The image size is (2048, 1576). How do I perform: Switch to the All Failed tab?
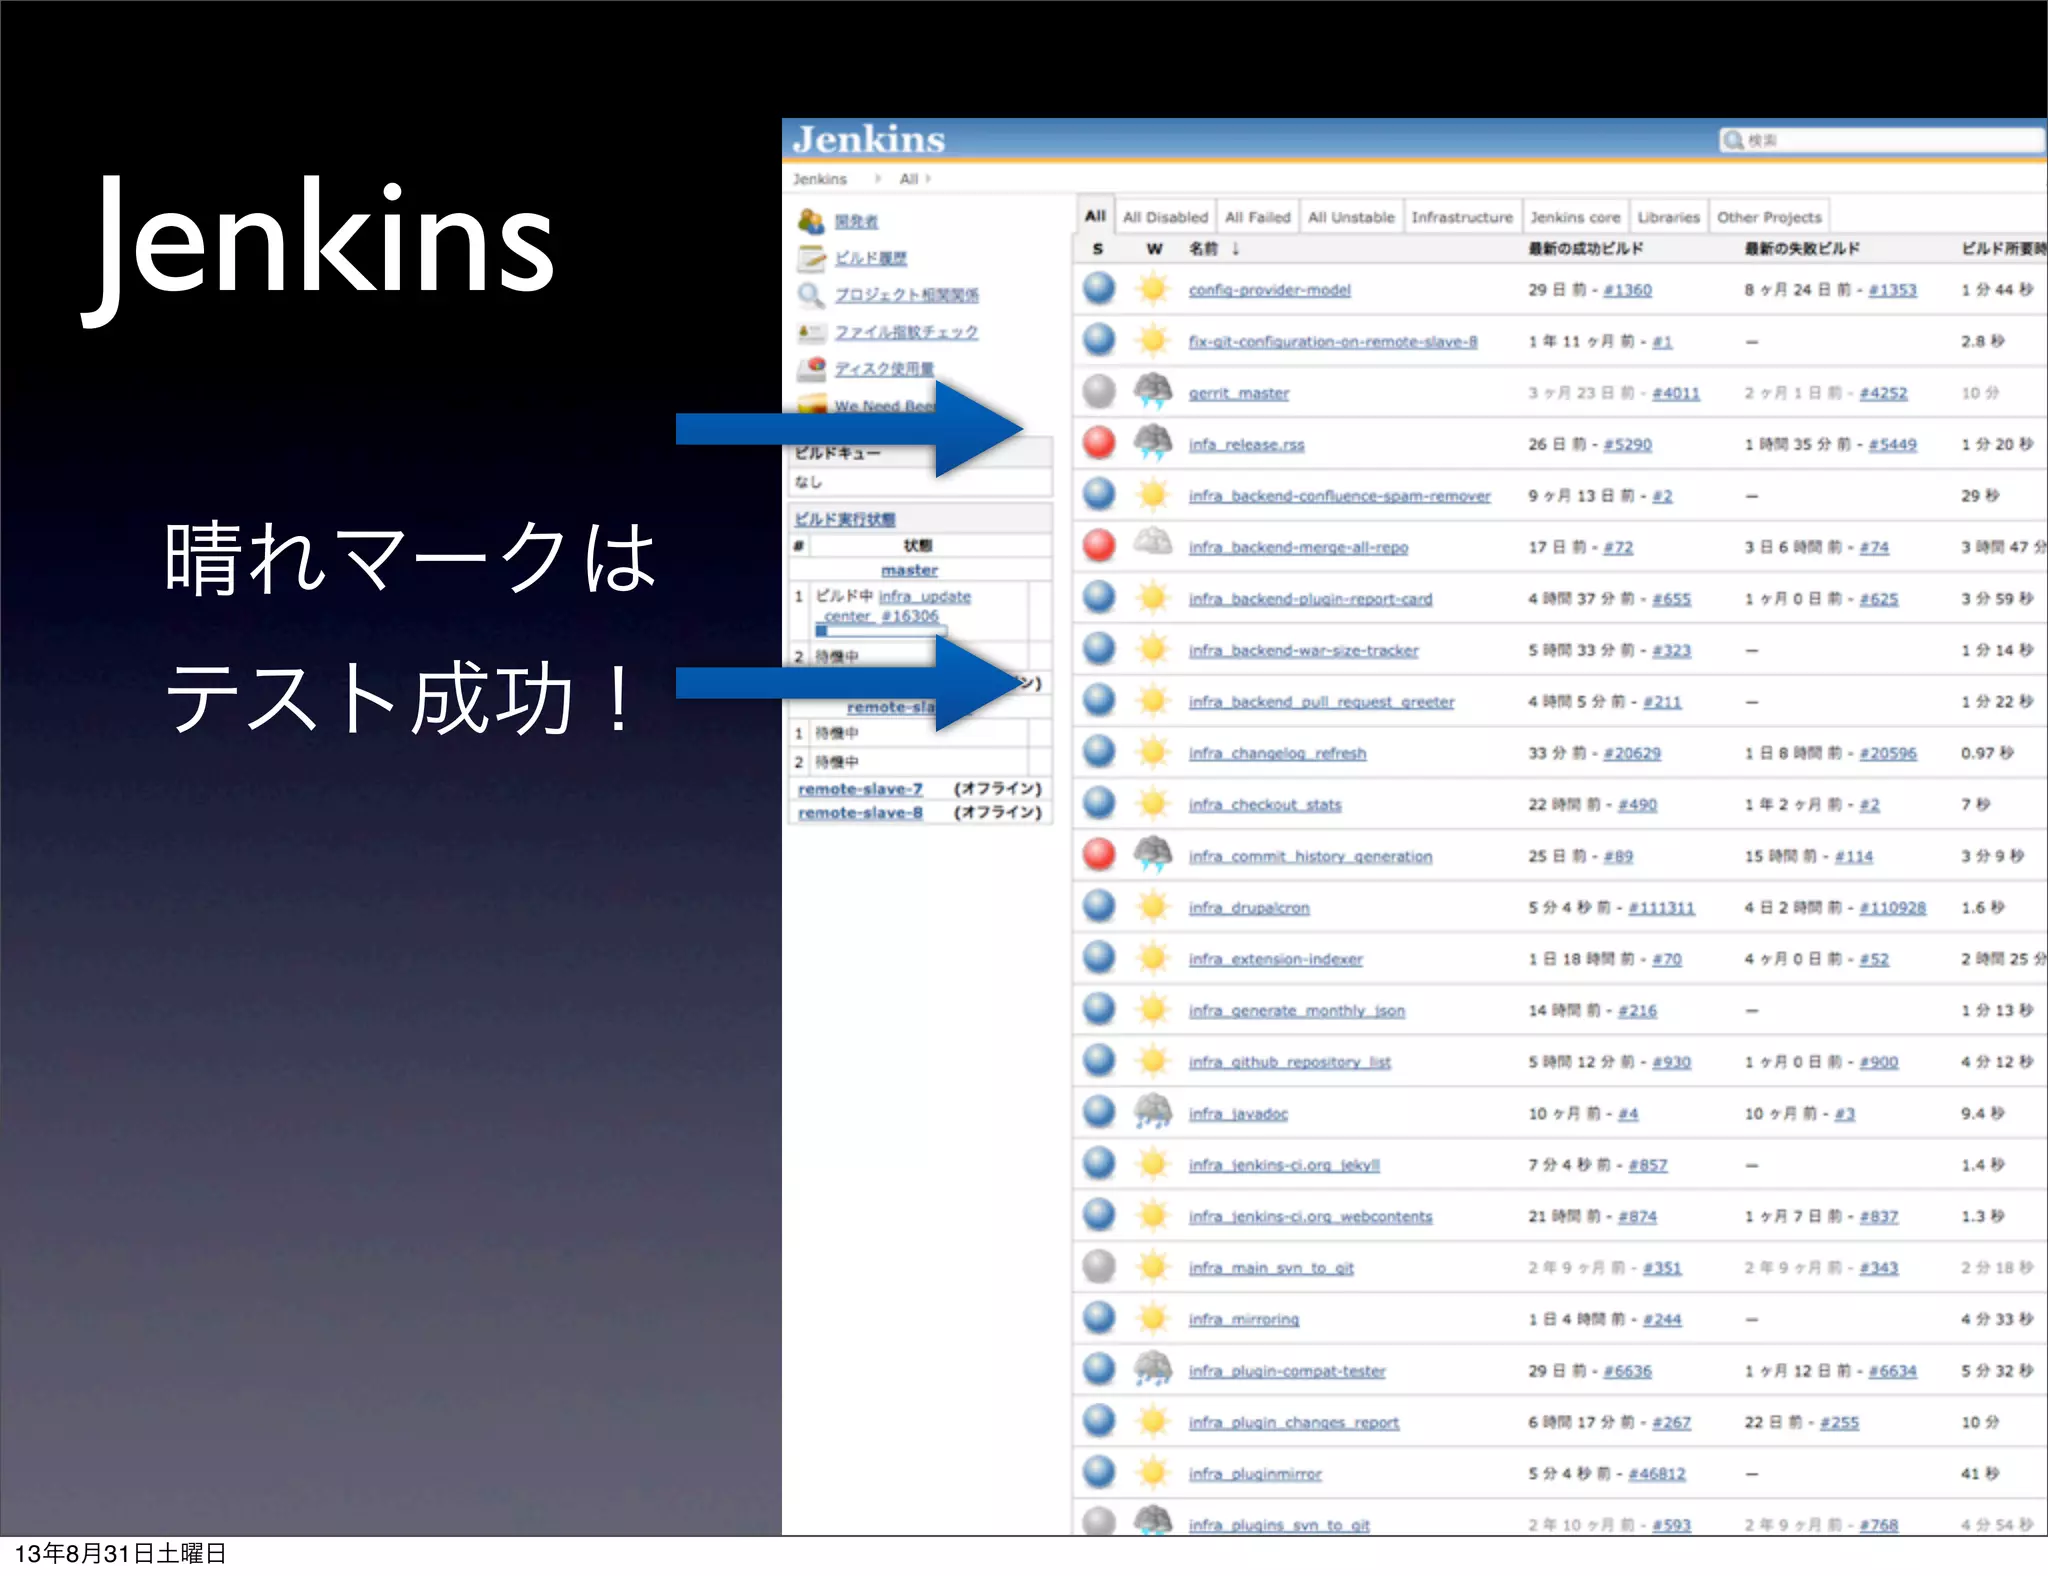(x=1257, y=217)
